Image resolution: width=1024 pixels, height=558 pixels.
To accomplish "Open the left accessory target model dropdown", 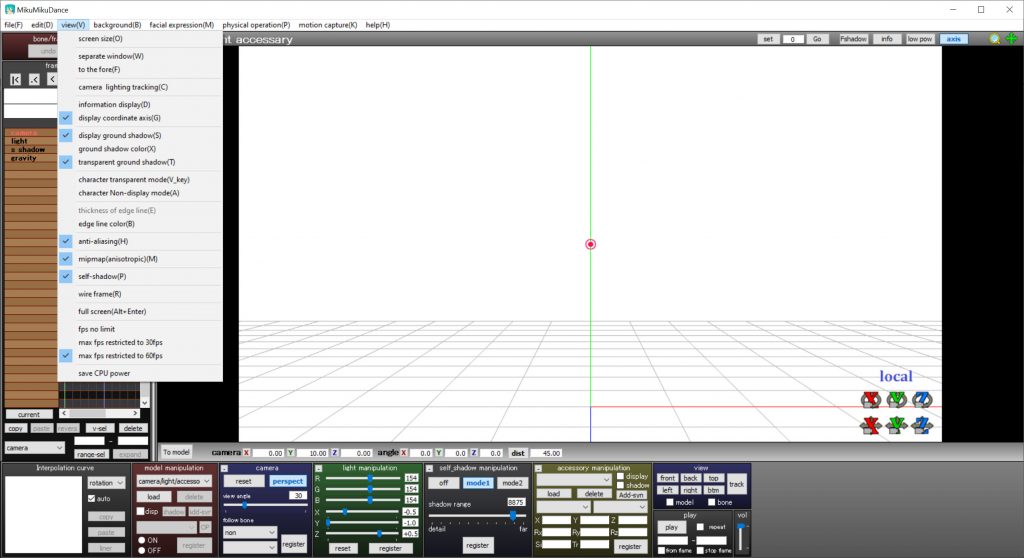I will point(563,507).
